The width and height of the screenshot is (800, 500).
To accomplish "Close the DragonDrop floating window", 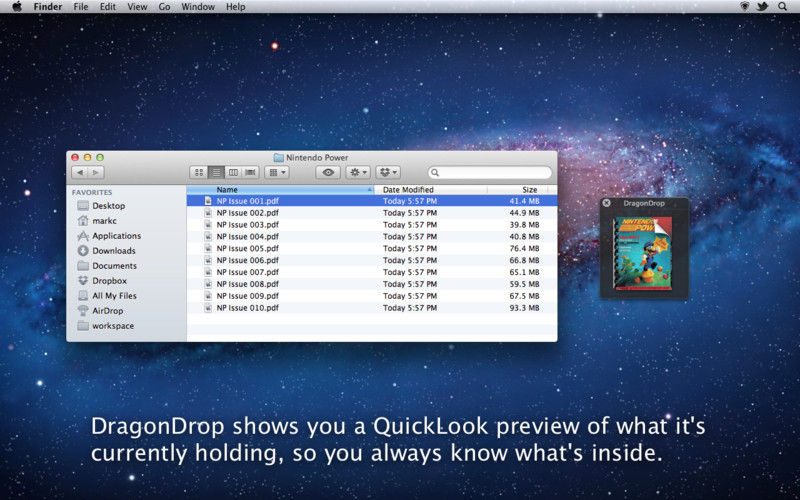I will [607, 203].
